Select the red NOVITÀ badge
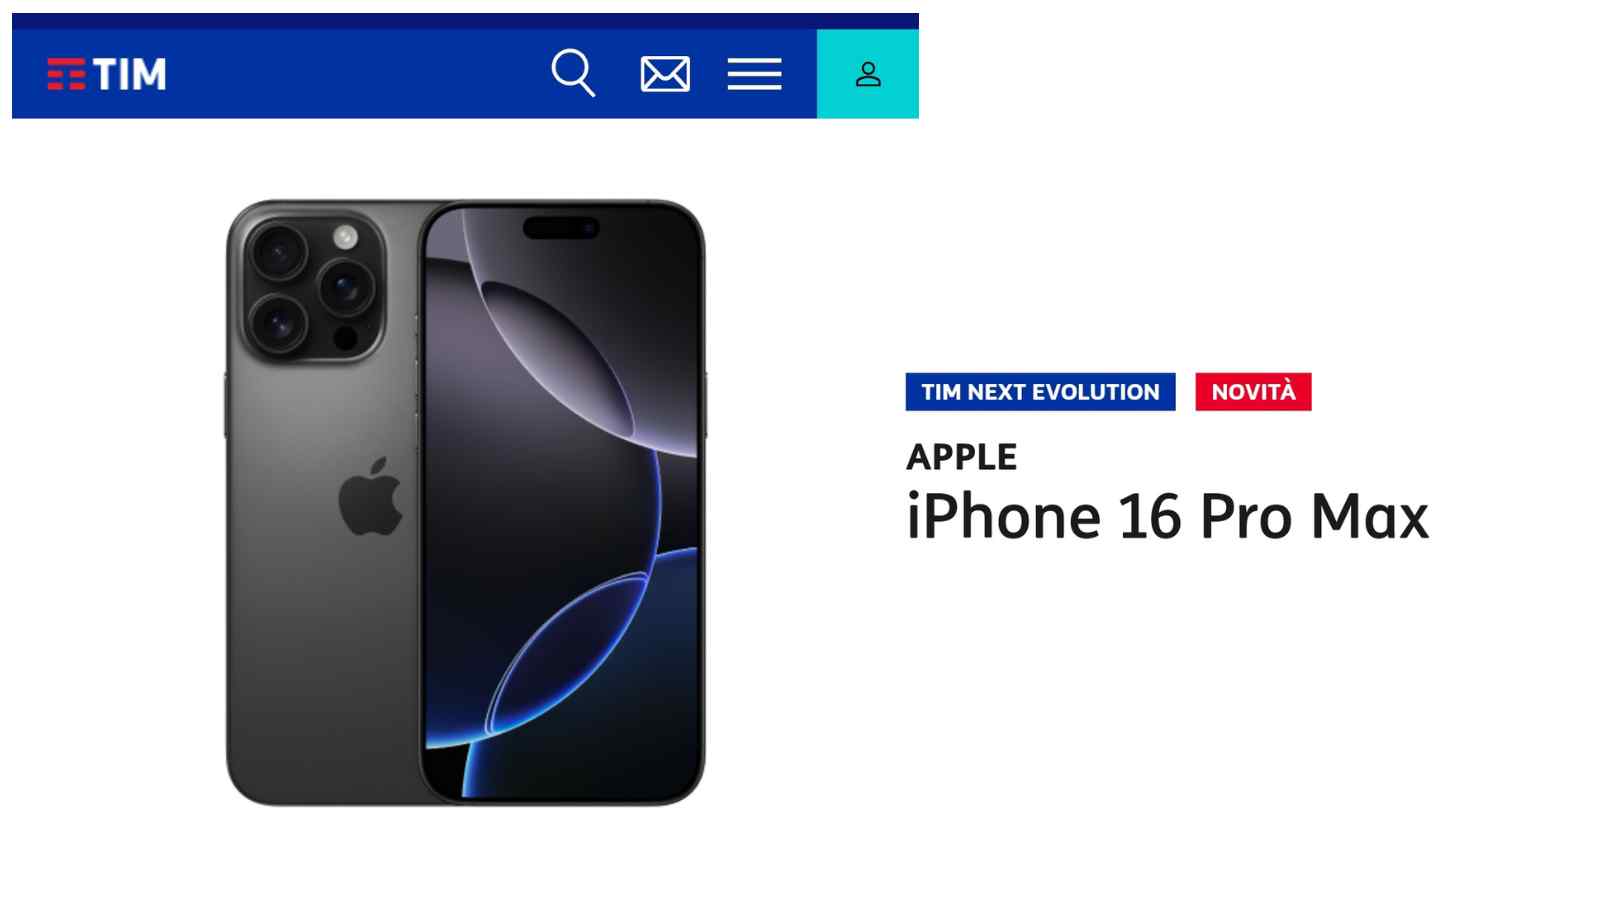Image resolution: width=1600 pixels, height=900 pixels. point(1253,392)
